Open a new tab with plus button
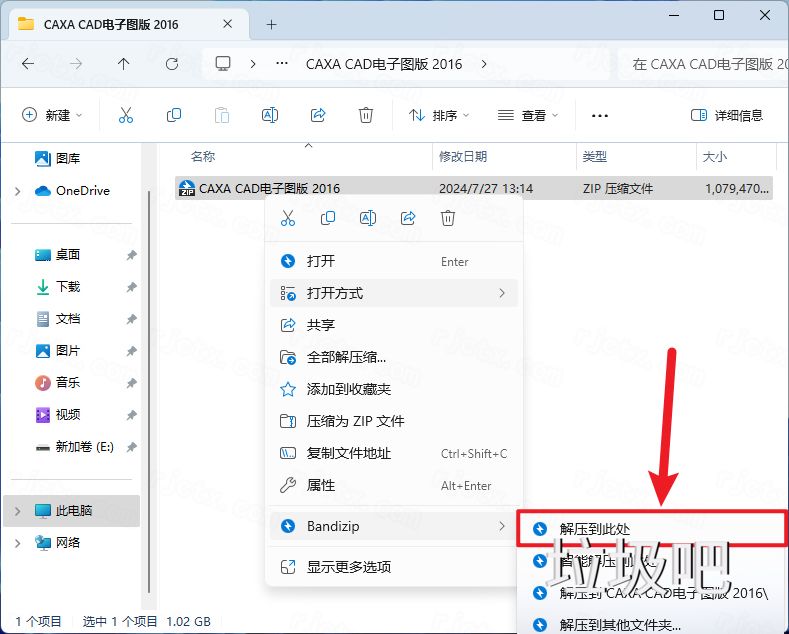The width and height of the screenshot is (789, 634). [x=271, y=24]
